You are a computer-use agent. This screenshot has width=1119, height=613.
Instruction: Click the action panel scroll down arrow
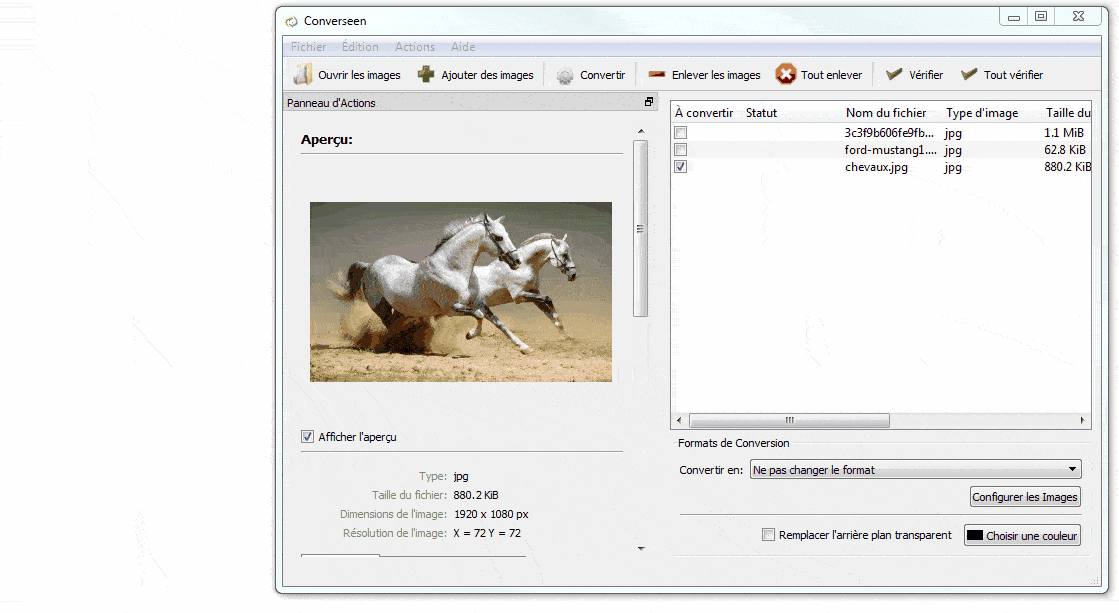click(x=641, y=548)
